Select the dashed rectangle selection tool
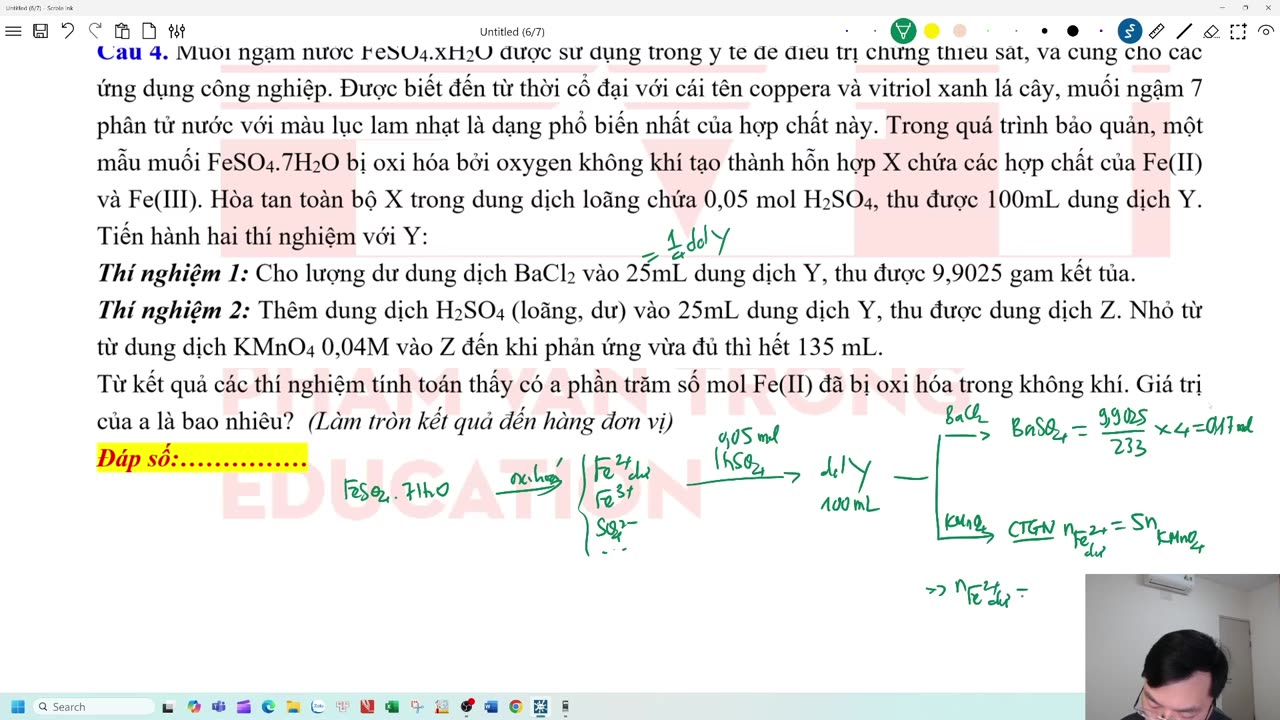The width and height of the screenshot is (1280, 720). (x=1238, y=31)
